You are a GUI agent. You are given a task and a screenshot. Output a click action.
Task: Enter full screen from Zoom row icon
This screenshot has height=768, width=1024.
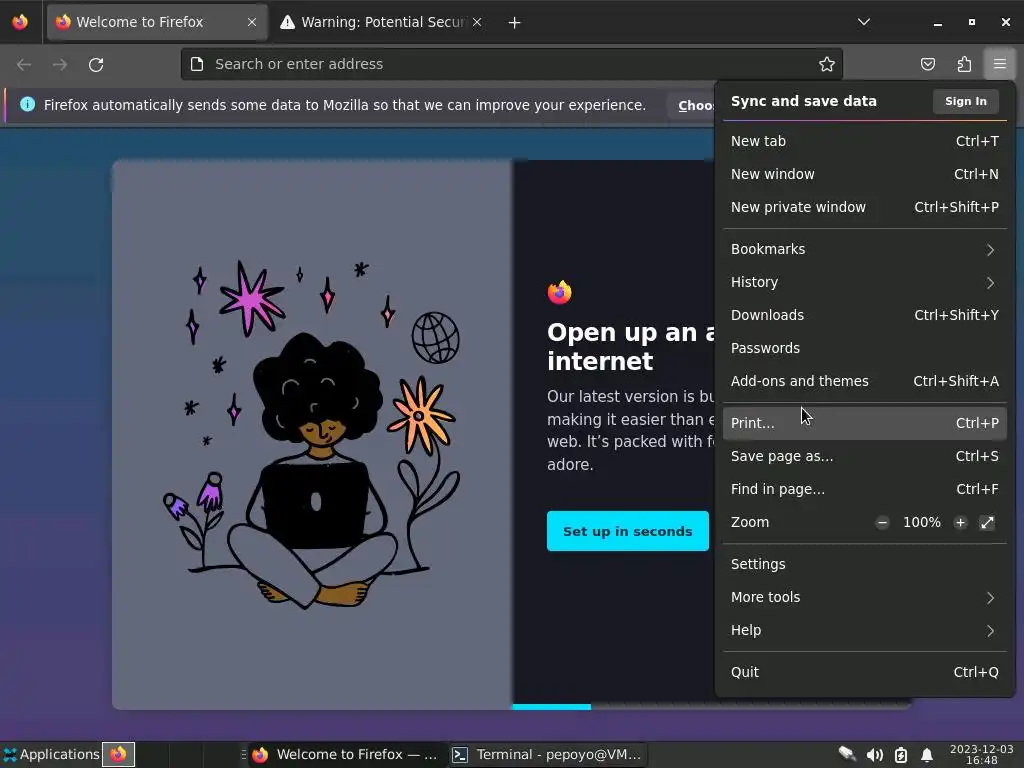tap(987, 522)
